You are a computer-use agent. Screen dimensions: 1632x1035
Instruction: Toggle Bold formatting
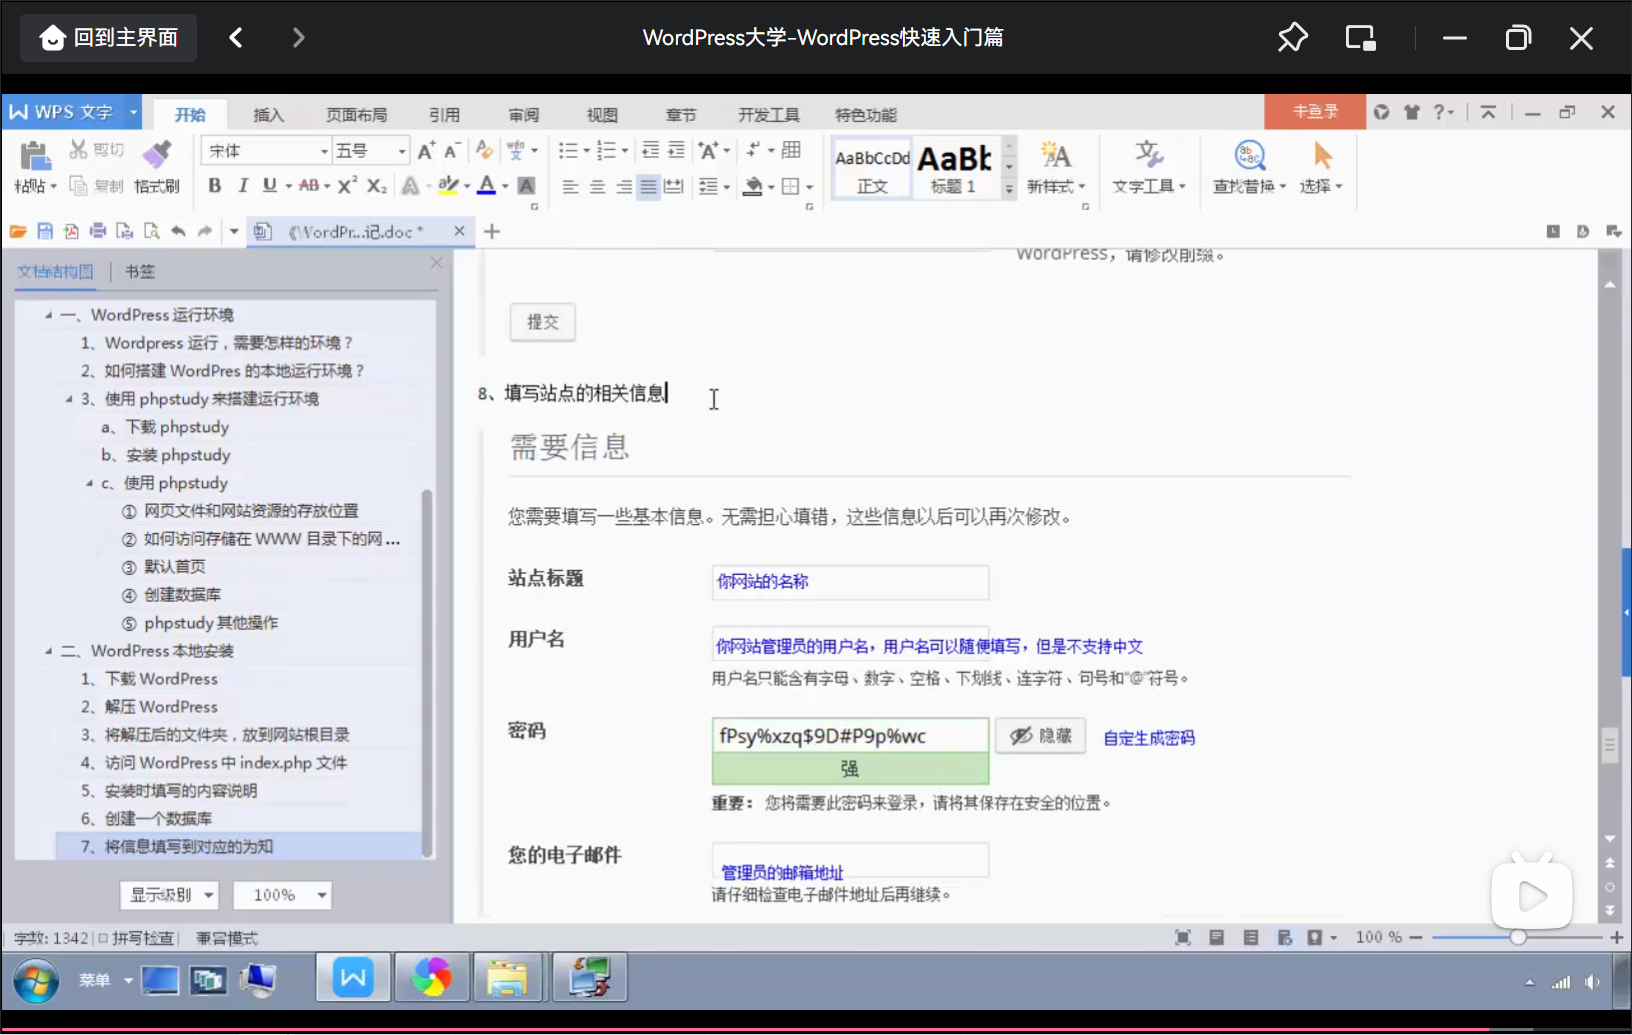point(214,185)
